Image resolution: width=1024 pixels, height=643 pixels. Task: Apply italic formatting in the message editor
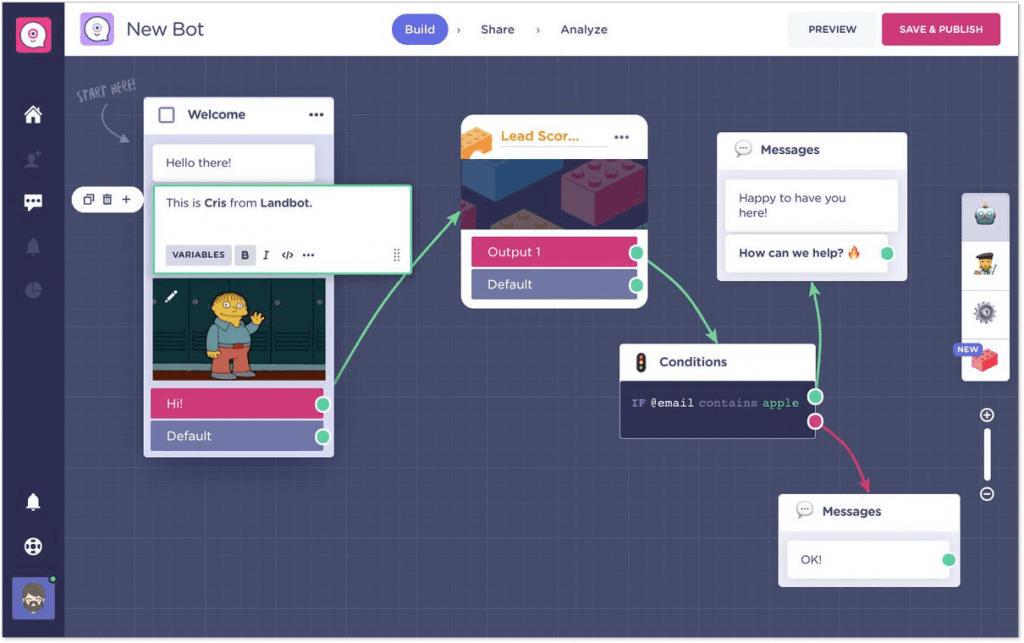tap(266, 255)
